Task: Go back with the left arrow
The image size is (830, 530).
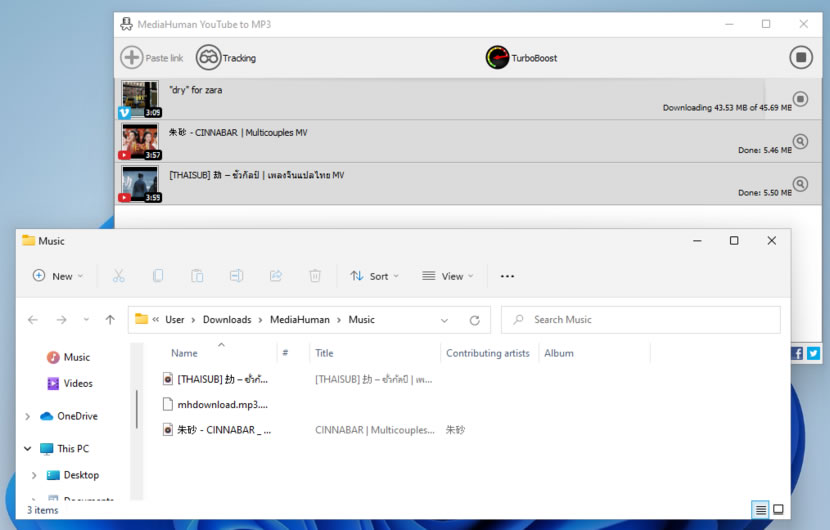Action: pyautogui.click(x=33, y=320)
